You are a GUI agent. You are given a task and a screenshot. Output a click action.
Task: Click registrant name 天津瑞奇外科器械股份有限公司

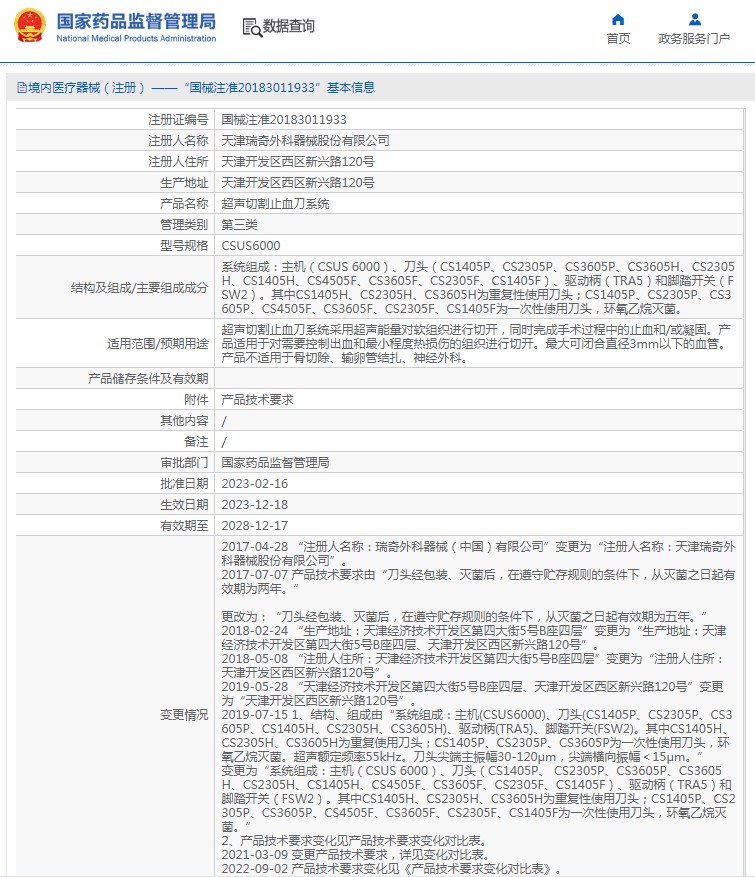[x=305, y=141]
